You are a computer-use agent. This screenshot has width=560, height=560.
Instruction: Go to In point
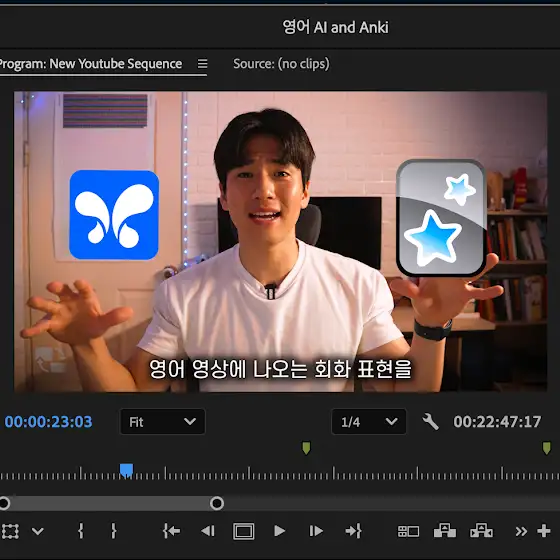coord(172,531)
